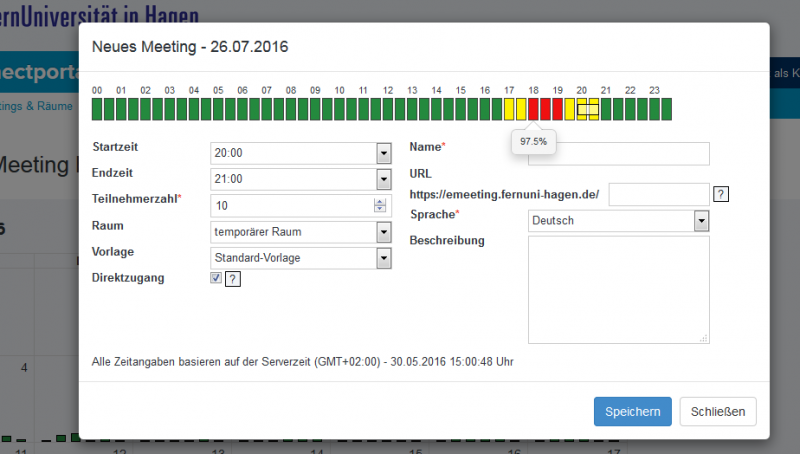Select the first yellow slot at hour 17
The image size is (800, 454).
[x=509, y=109]
